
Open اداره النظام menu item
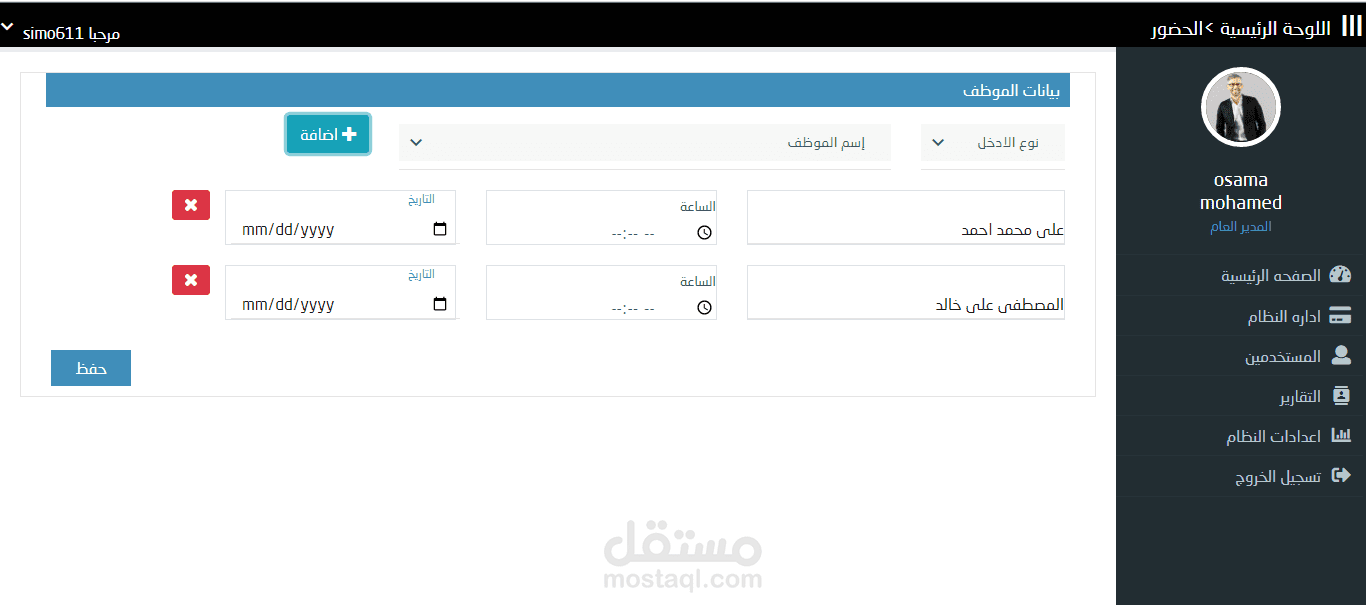1241,316
